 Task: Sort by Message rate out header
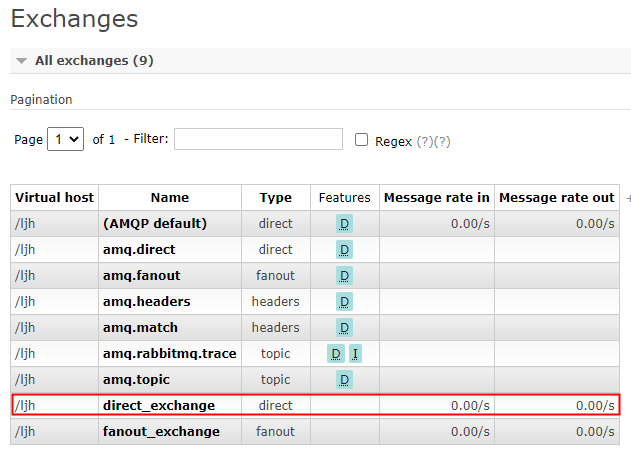(557, 198)
